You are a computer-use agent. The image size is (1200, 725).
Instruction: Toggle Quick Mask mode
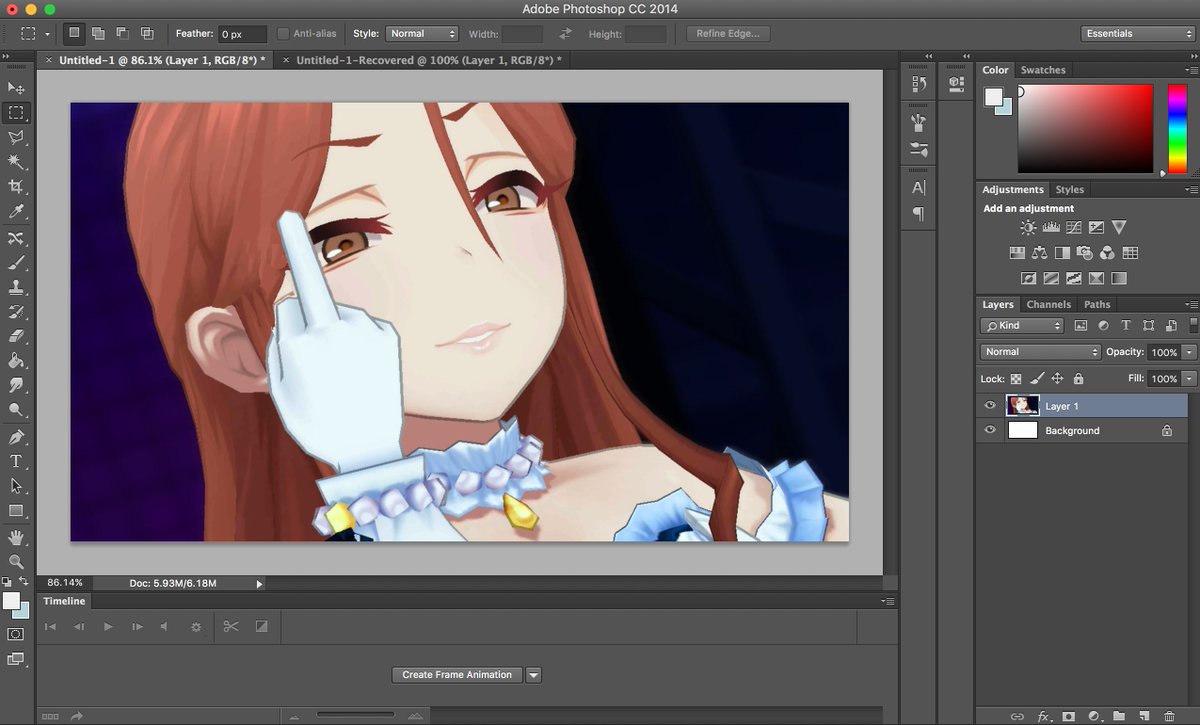(16, 634)
